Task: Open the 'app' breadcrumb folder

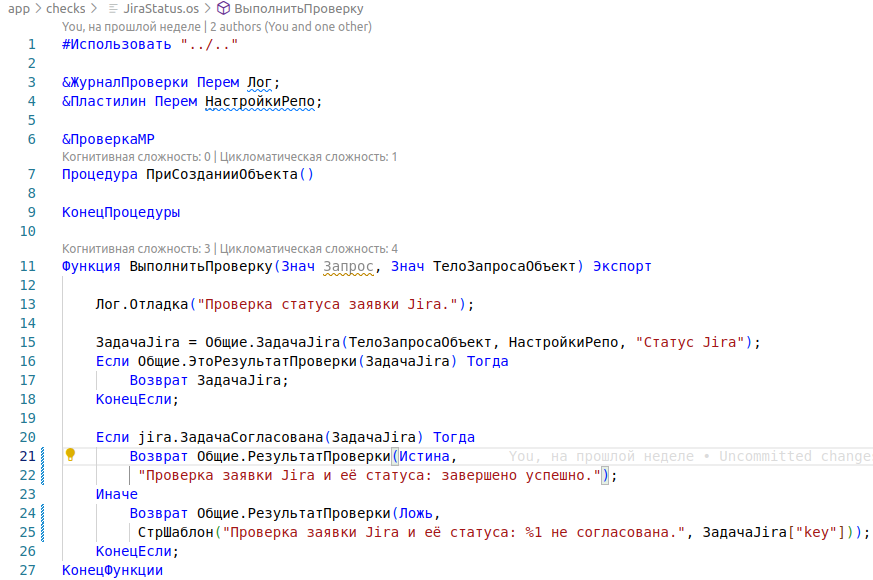Action: click(18, 8)
